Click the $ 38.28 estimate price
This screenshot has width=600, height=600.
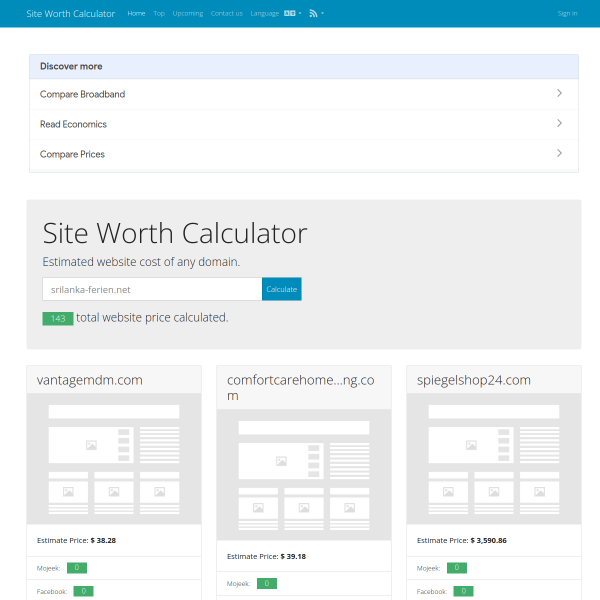click(x=103, y=540)
